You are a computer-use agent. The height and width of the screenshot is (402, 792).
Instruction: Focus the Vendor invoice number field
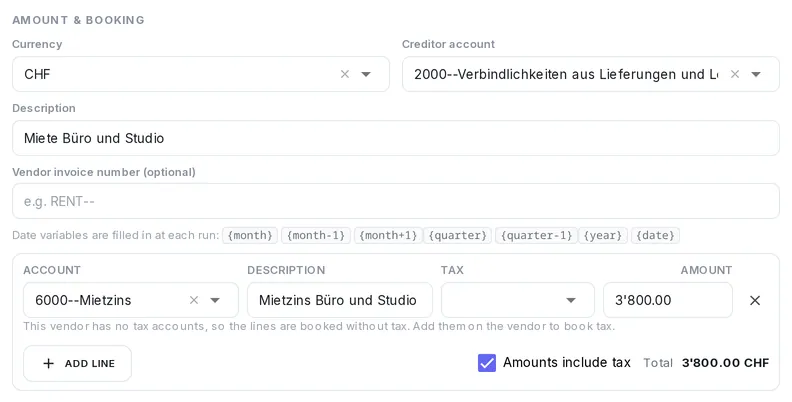tap(396, 201)
